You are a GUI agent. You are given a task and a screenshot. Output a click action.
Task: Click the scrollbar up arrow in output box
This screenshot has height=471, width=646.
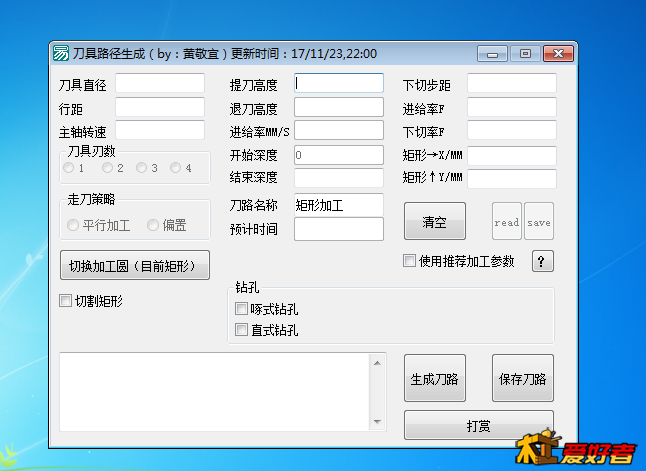pyautogui.click(x=377, y=363)
